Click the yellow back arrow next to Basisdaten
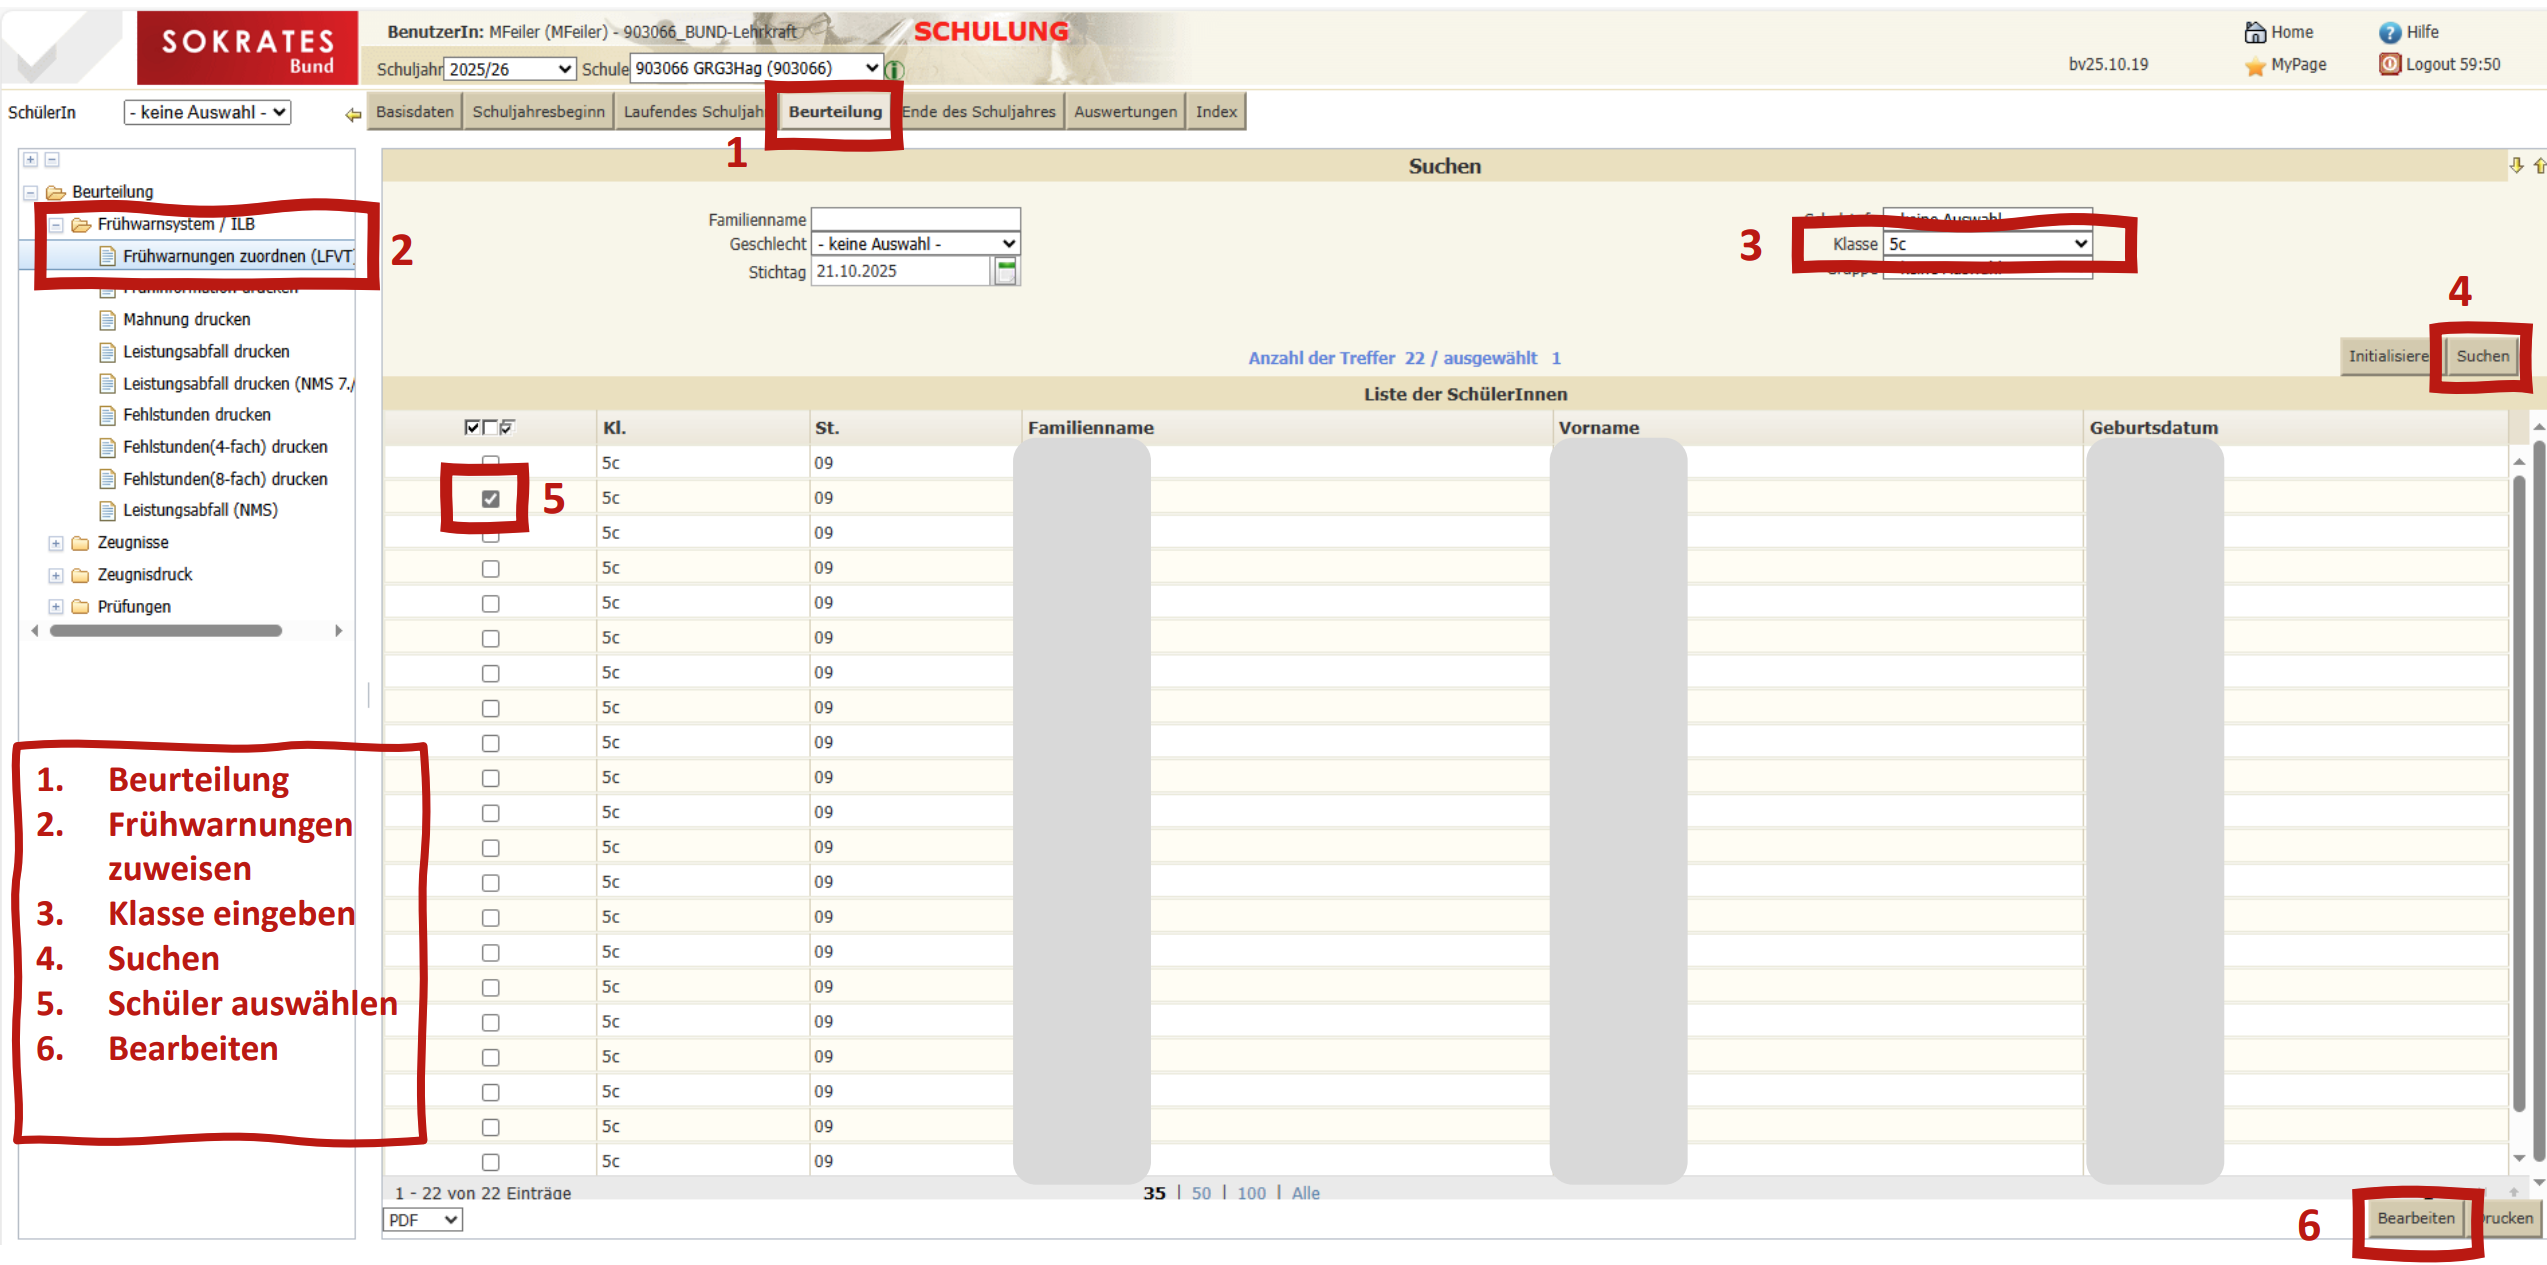This screenshot has width=2547, height=1265. tap(352, 114)
